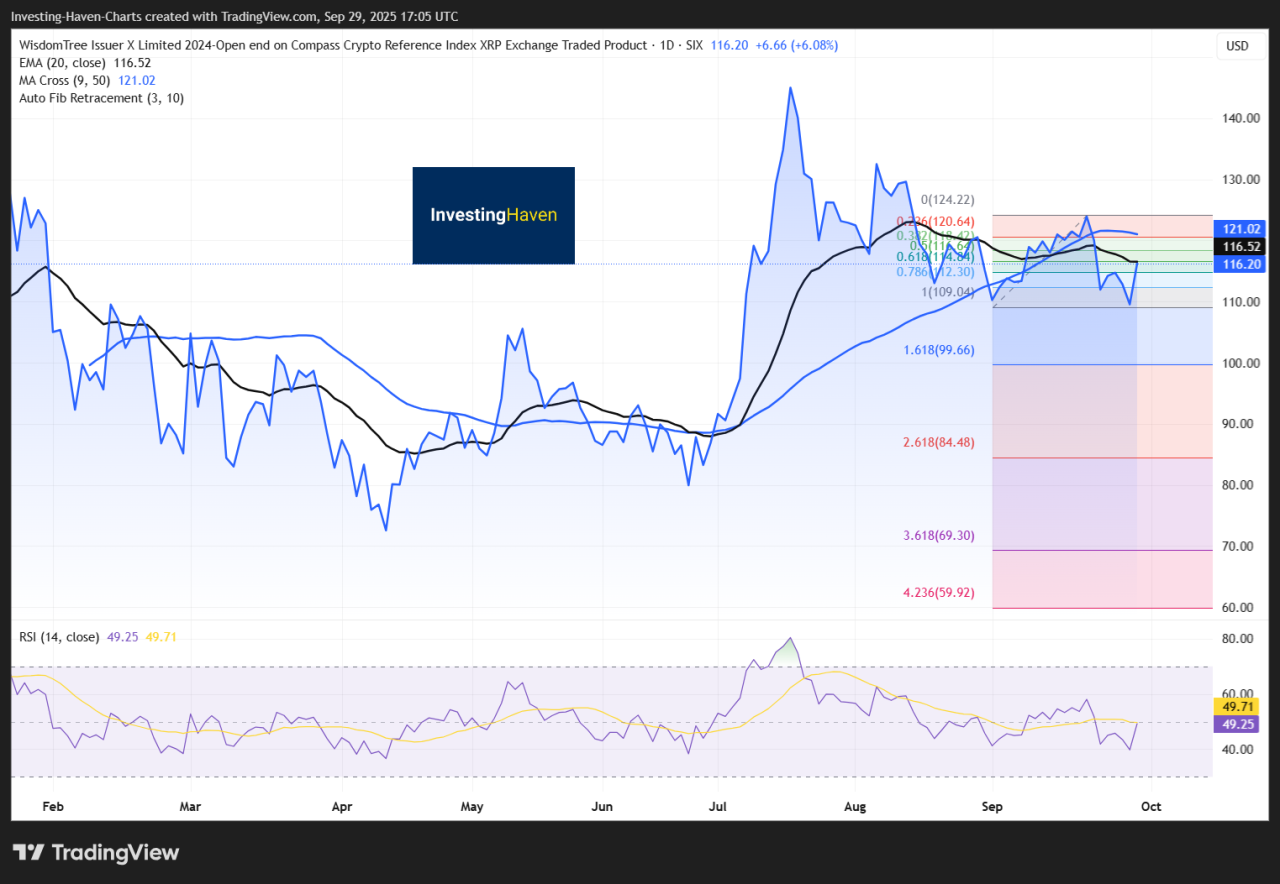The width and height of the screenshot is (1280, 884).
Task: Click the 4.236(59.92) Fibonacci level label
Action: pyautogui.click(x=938, y=592)
